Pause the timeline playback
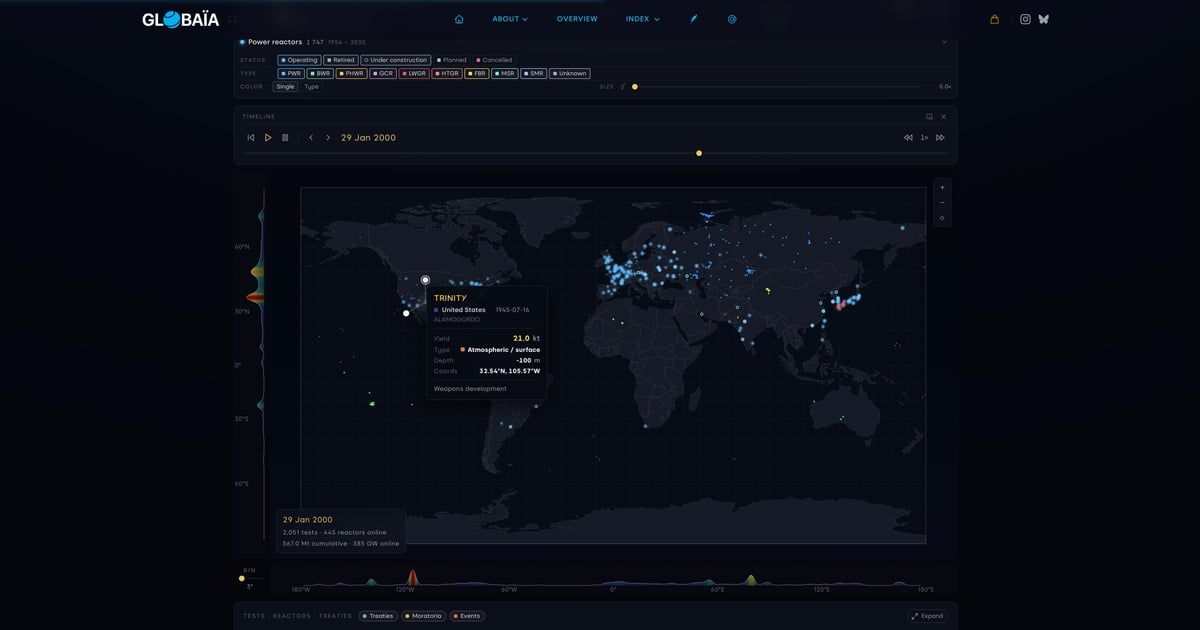The height and width of the screenshot is (630, 1200). (x=285, y=138)
